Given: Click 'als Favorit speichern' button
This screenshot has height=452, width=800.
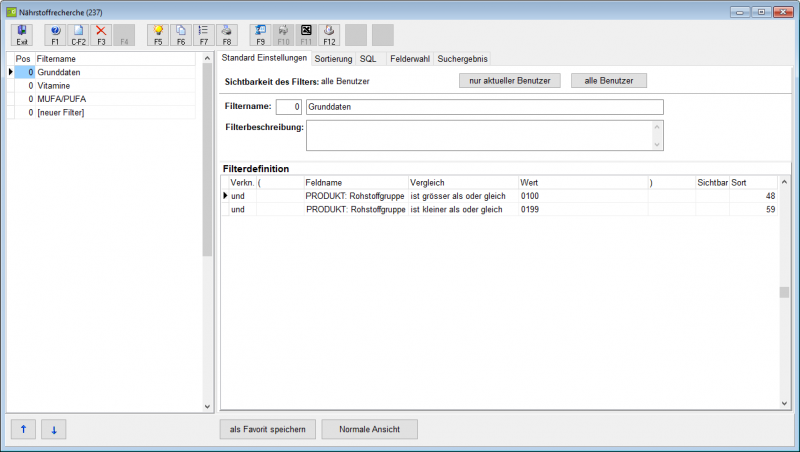Looking at the screenshot, I should (x=268, y=429).
